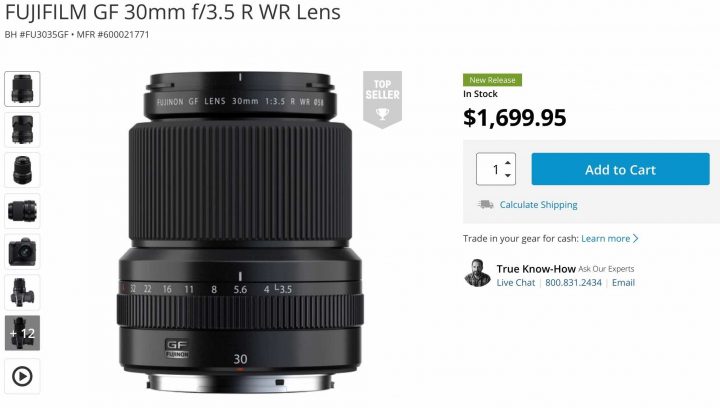The width and height of the screenshot is (720, 408).
Task: Select the angled top-view lens thumbnail
Action: (x=22, y=170)
